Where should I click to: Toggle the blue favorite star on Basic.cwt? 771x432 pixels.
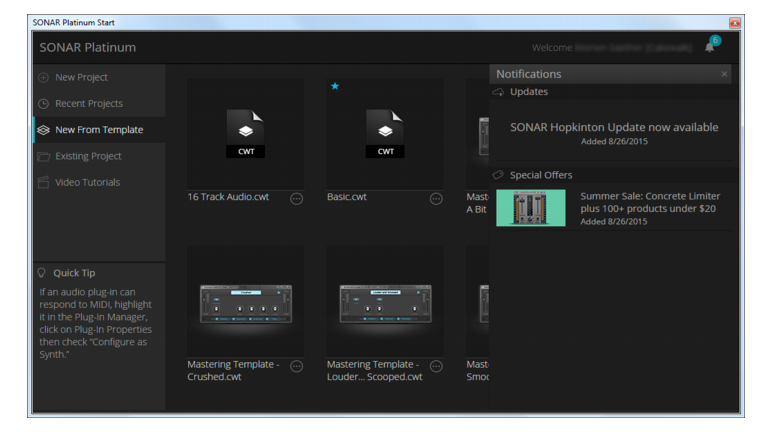click(335, 86)
